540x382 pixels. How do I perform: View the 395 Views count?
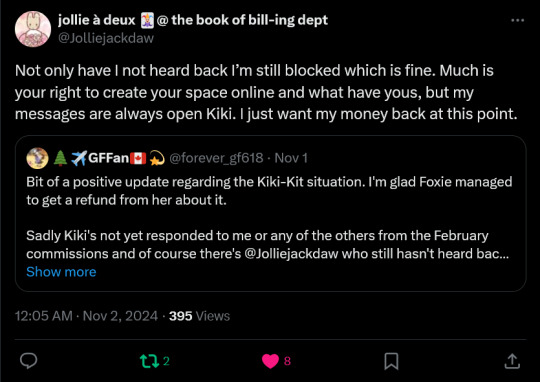(x=199, y=316)
